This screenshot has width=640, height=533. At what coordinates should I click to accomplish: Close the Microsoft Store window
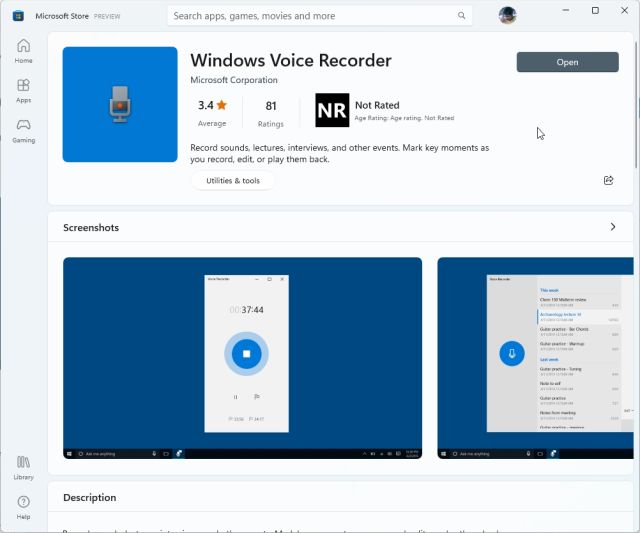[624, 10]
